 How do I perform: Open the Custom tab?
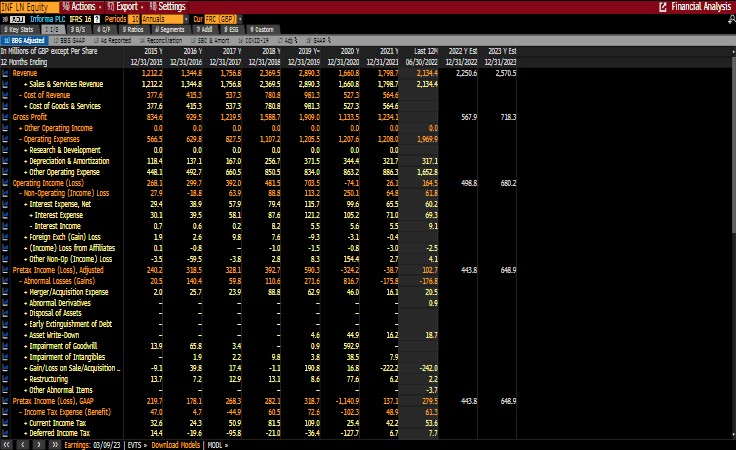click(261, 30)
